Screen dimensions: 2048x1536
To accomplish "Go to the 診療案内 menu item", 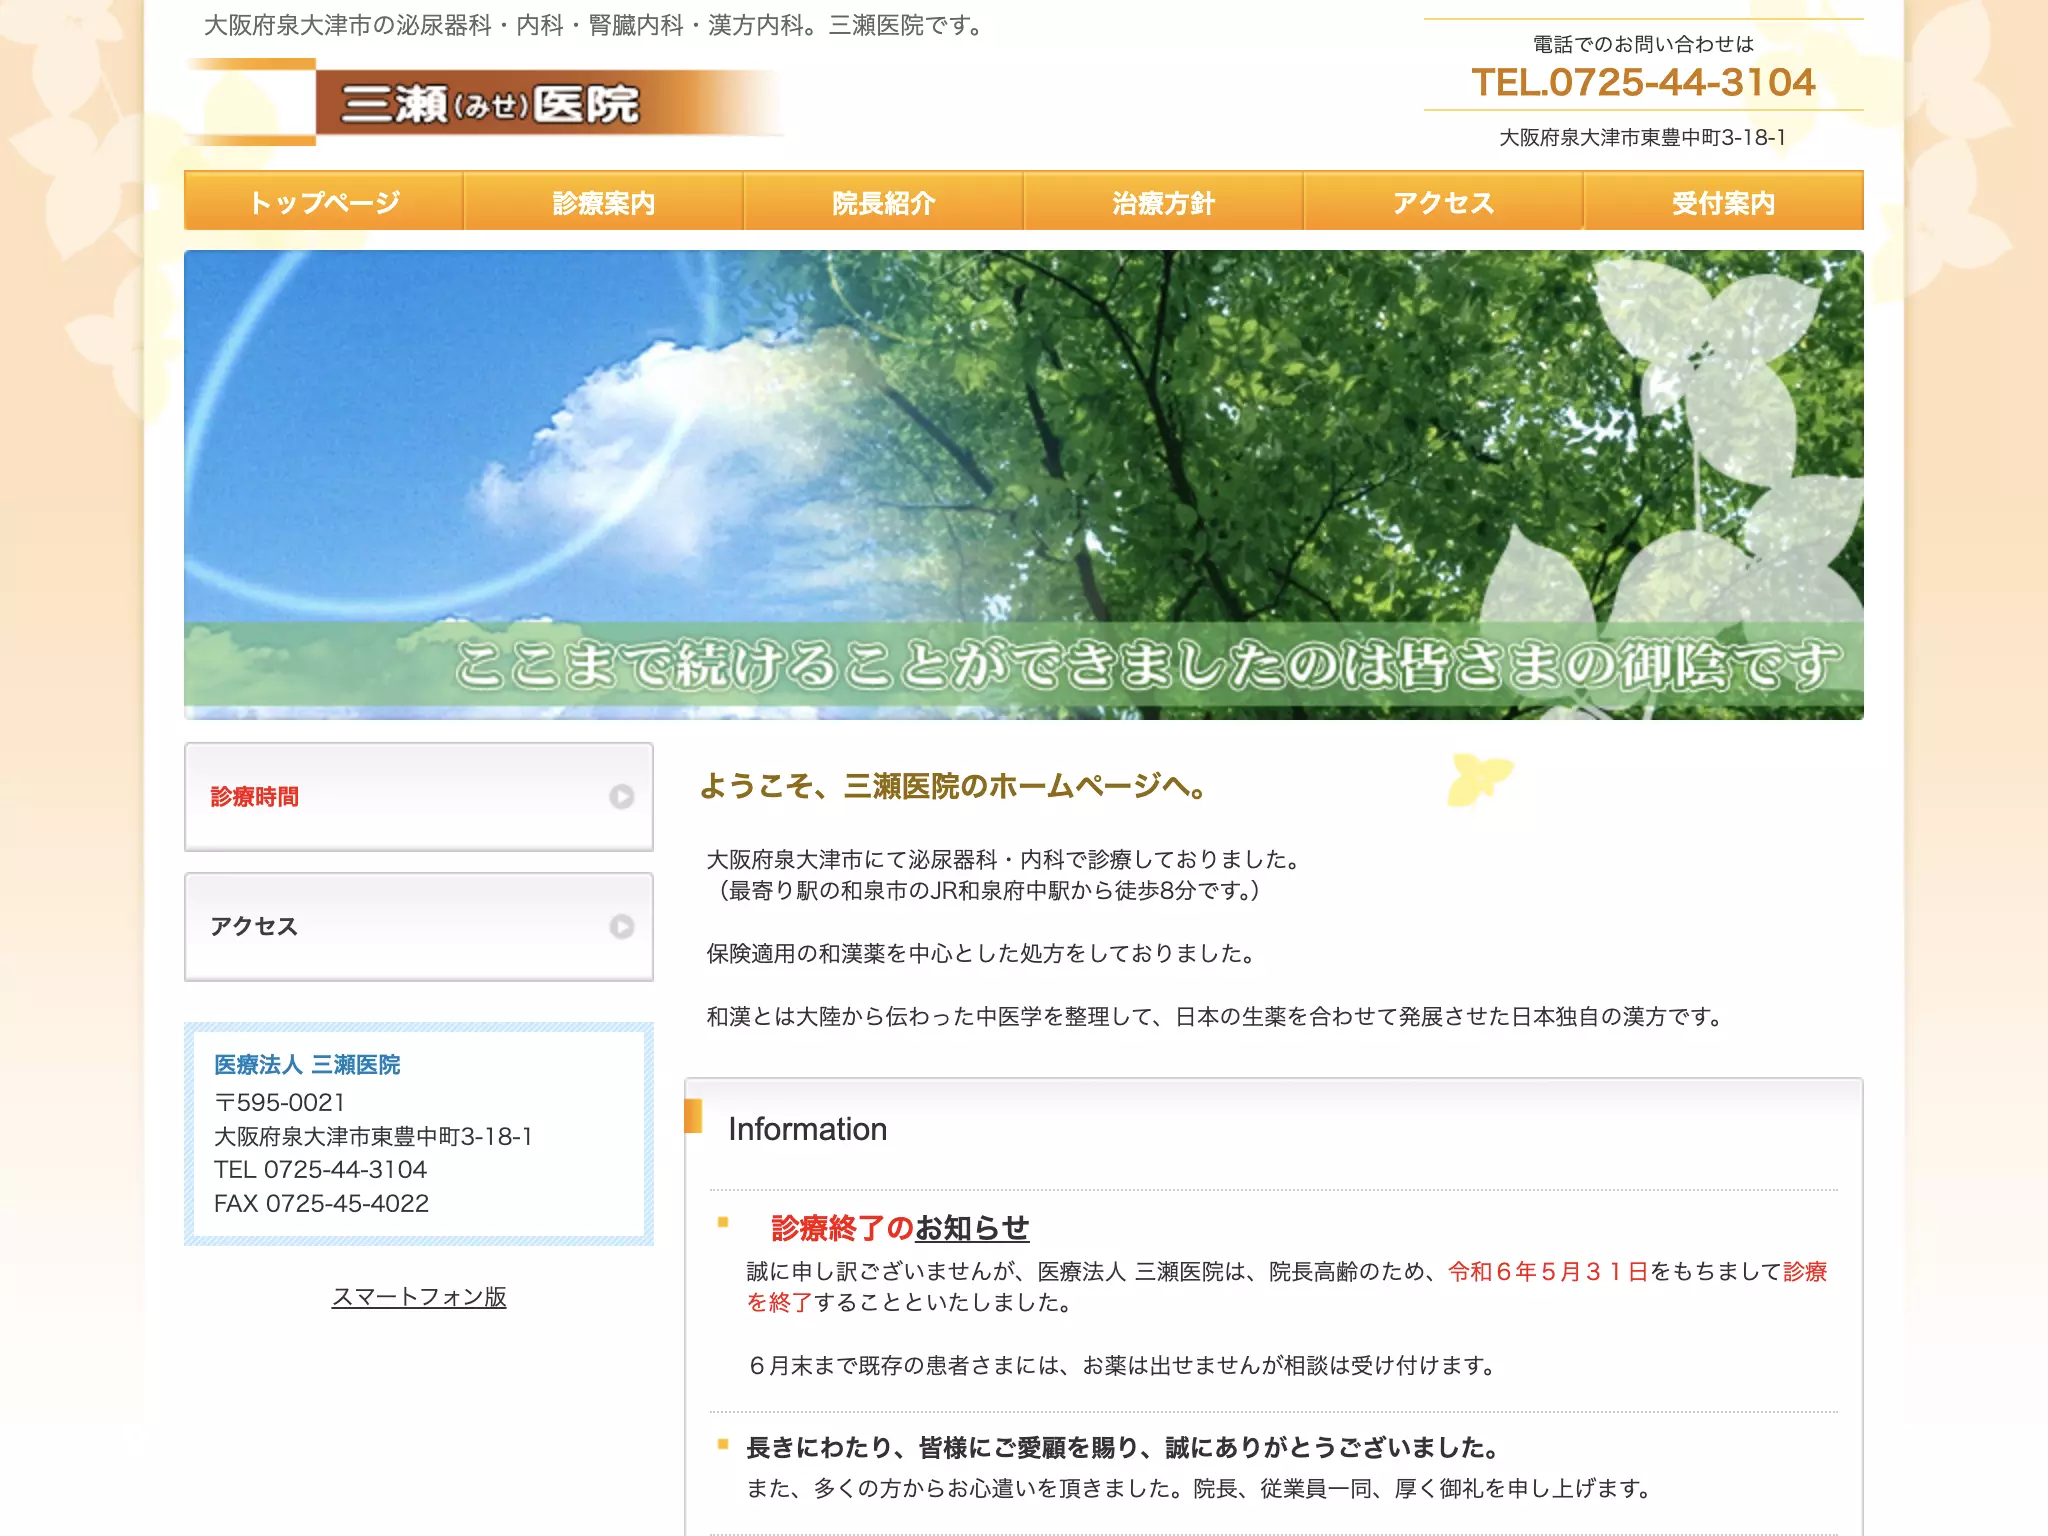I will click(604, 201).
